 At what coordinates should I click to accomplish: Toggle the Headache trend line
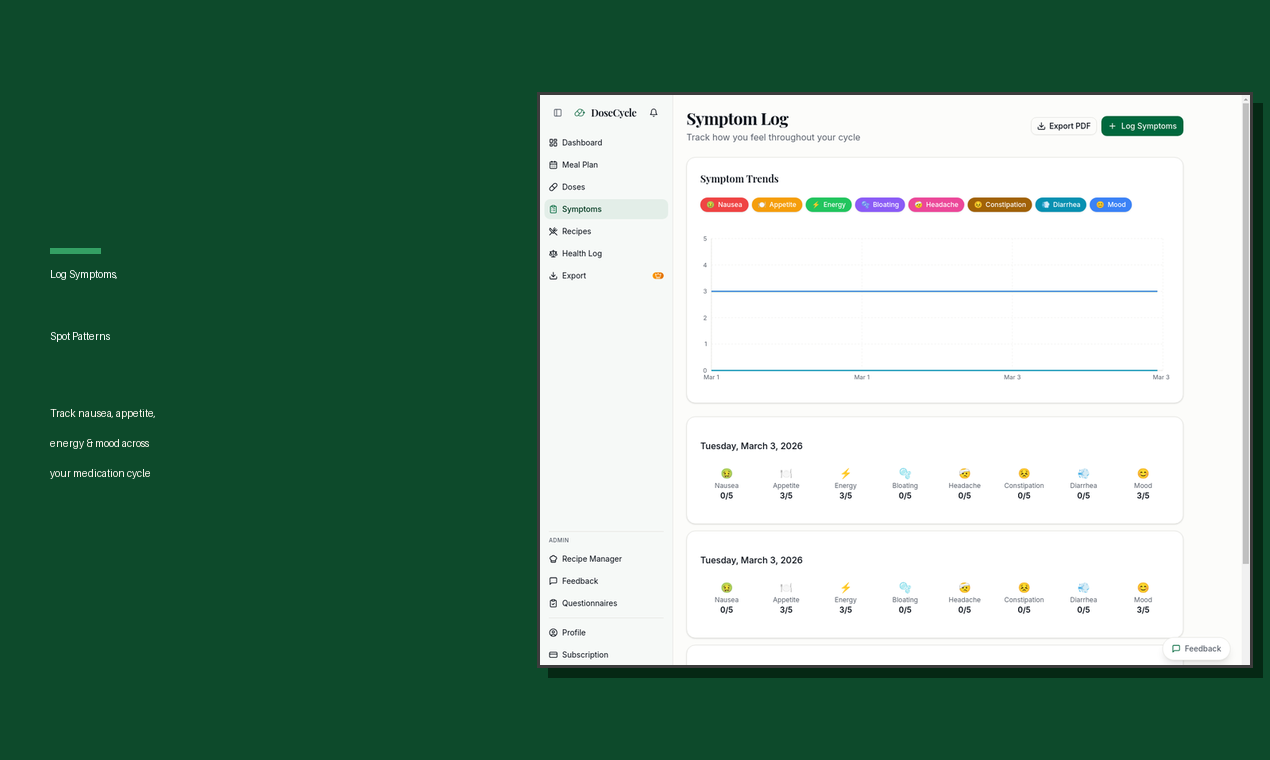(936, 205)
